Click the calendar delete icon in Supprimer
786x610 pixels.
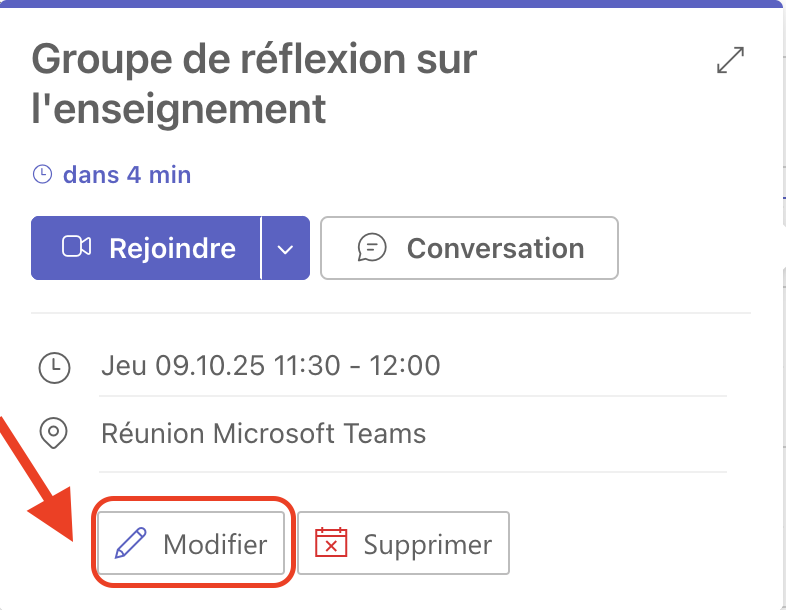click(331, 544)
